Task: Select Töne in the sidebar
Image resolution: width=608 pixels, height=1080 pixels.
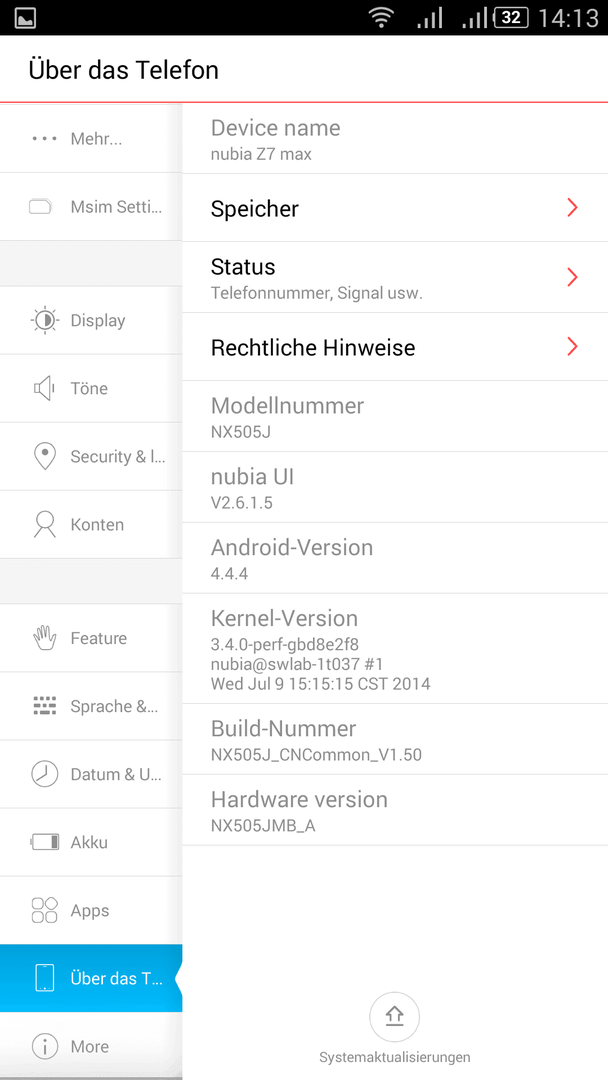Action: coord(91,388)
